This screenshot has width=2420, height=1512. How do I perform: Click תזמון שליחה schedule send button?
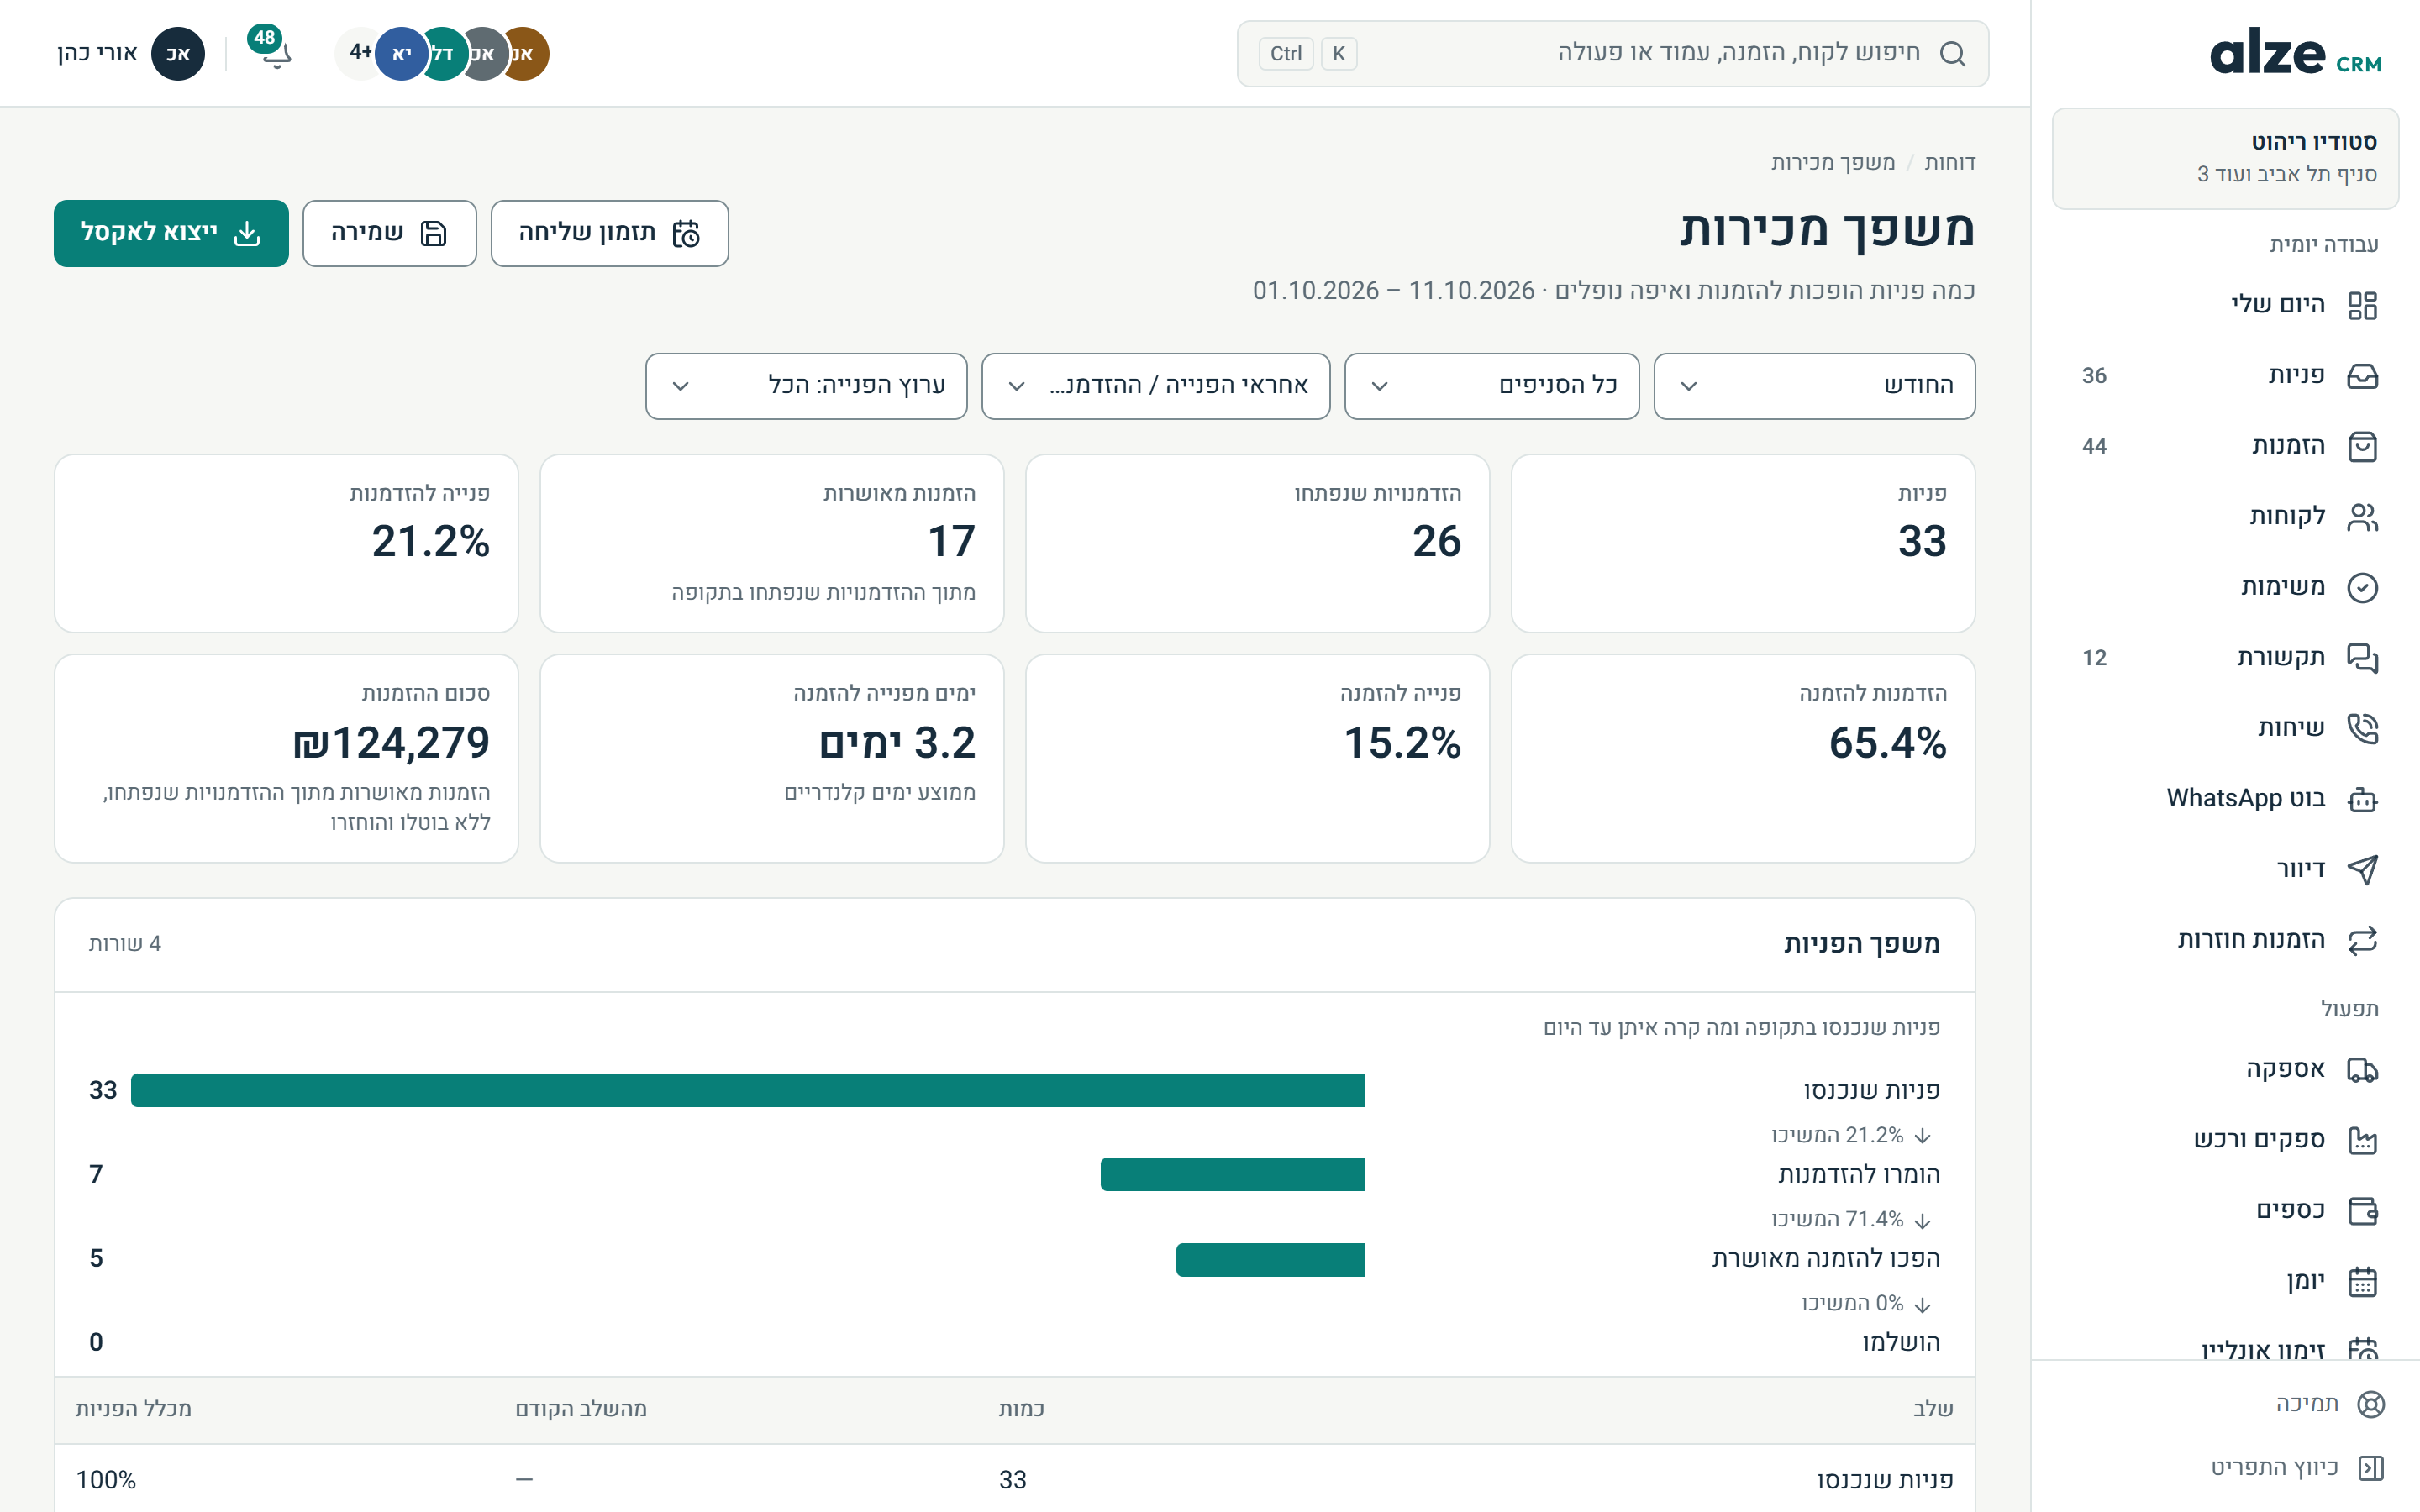point(609,233)
